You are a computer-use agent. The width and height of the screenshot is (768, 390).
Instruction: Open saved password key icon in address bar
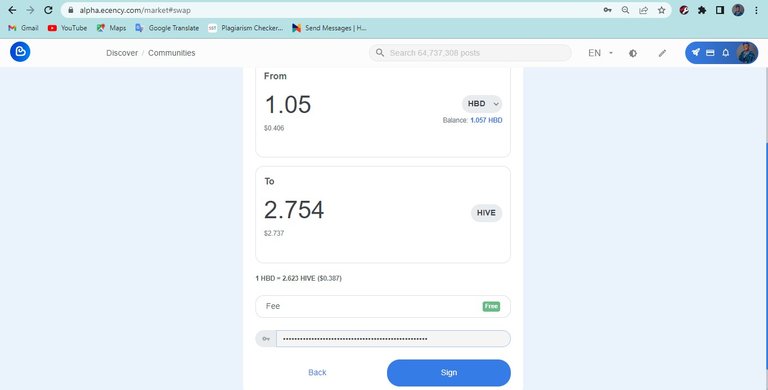[607, 10]
